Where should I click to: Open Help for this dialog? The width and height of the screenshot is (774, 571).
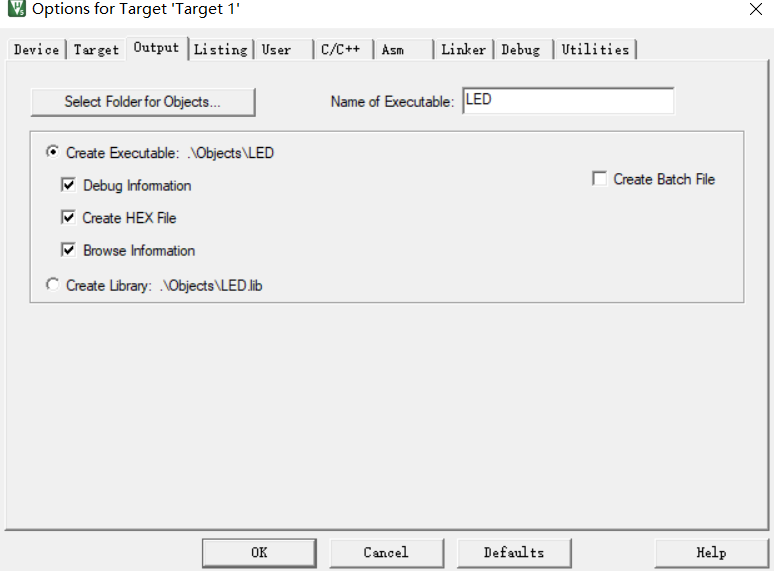point(711,553)
